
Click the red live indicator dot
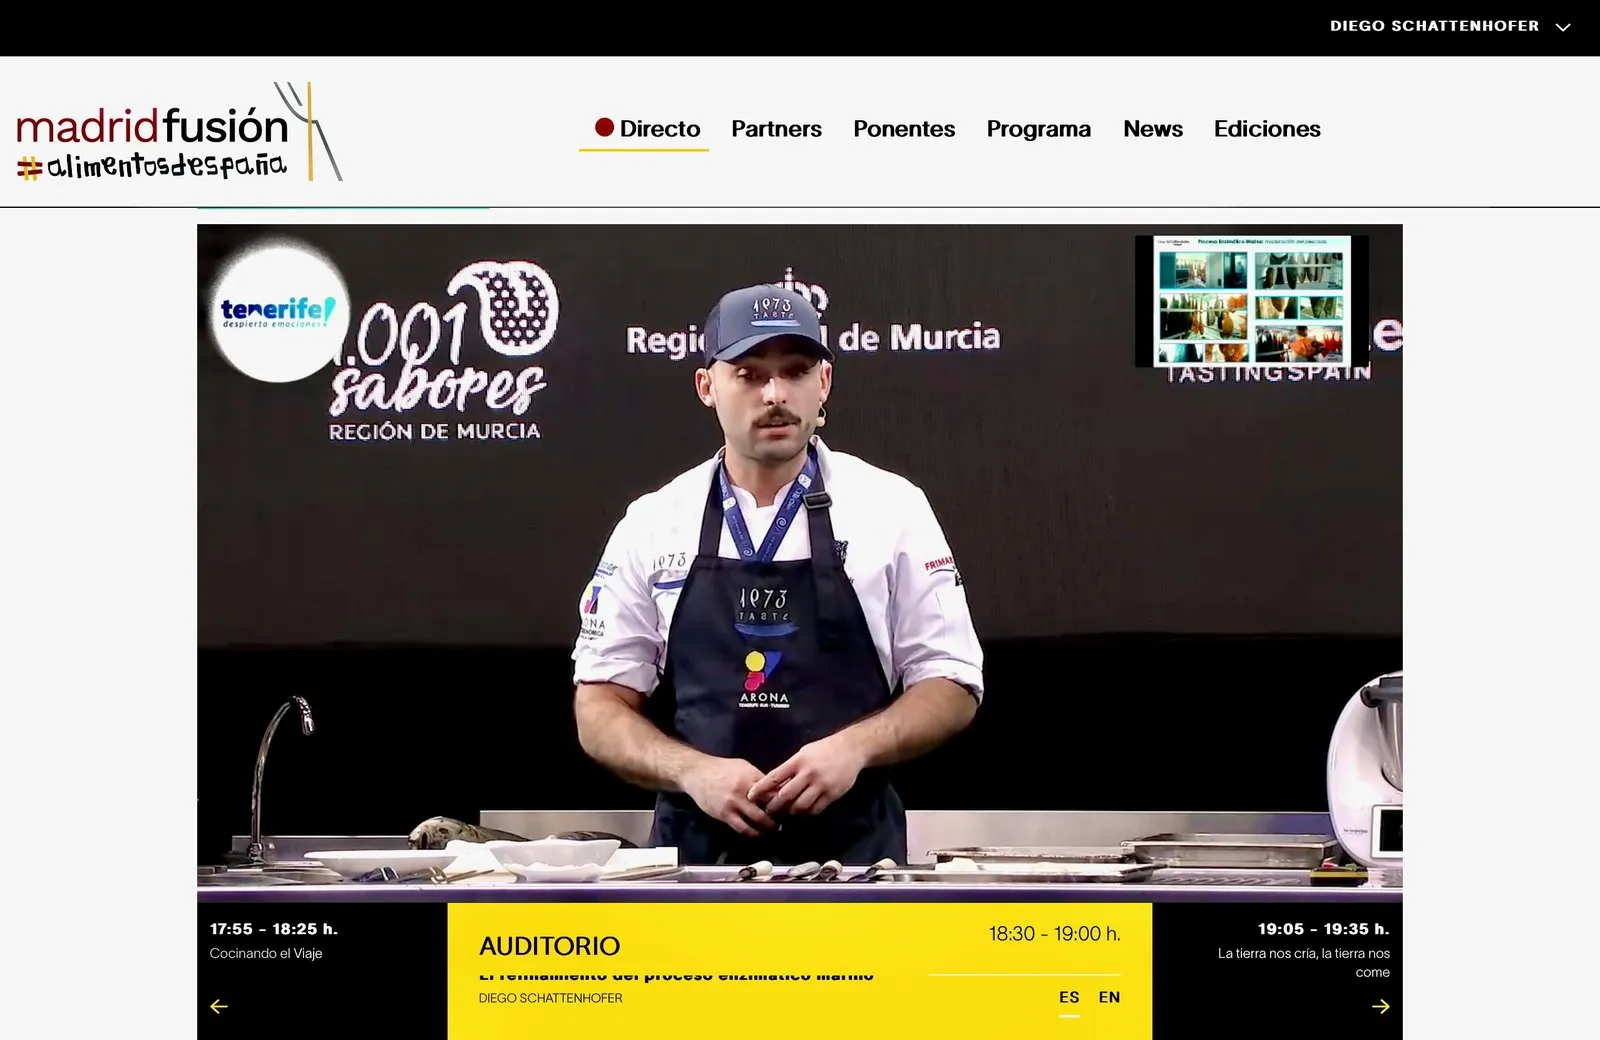click(x=604, y=127)
